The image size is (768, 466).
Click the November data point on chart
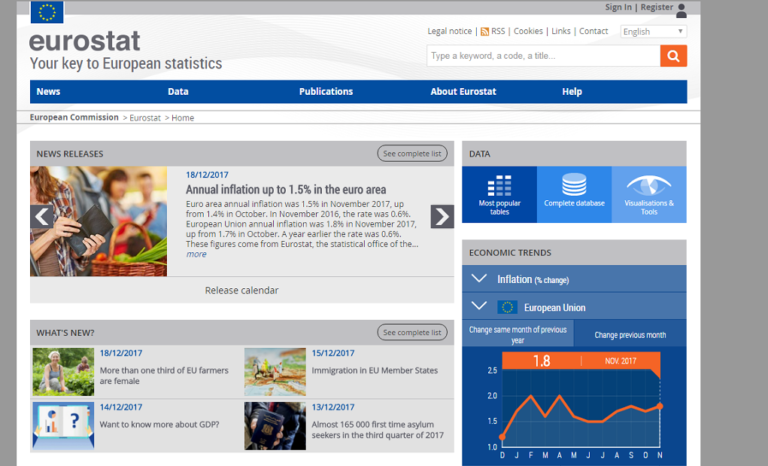click(x=660, y=406)
